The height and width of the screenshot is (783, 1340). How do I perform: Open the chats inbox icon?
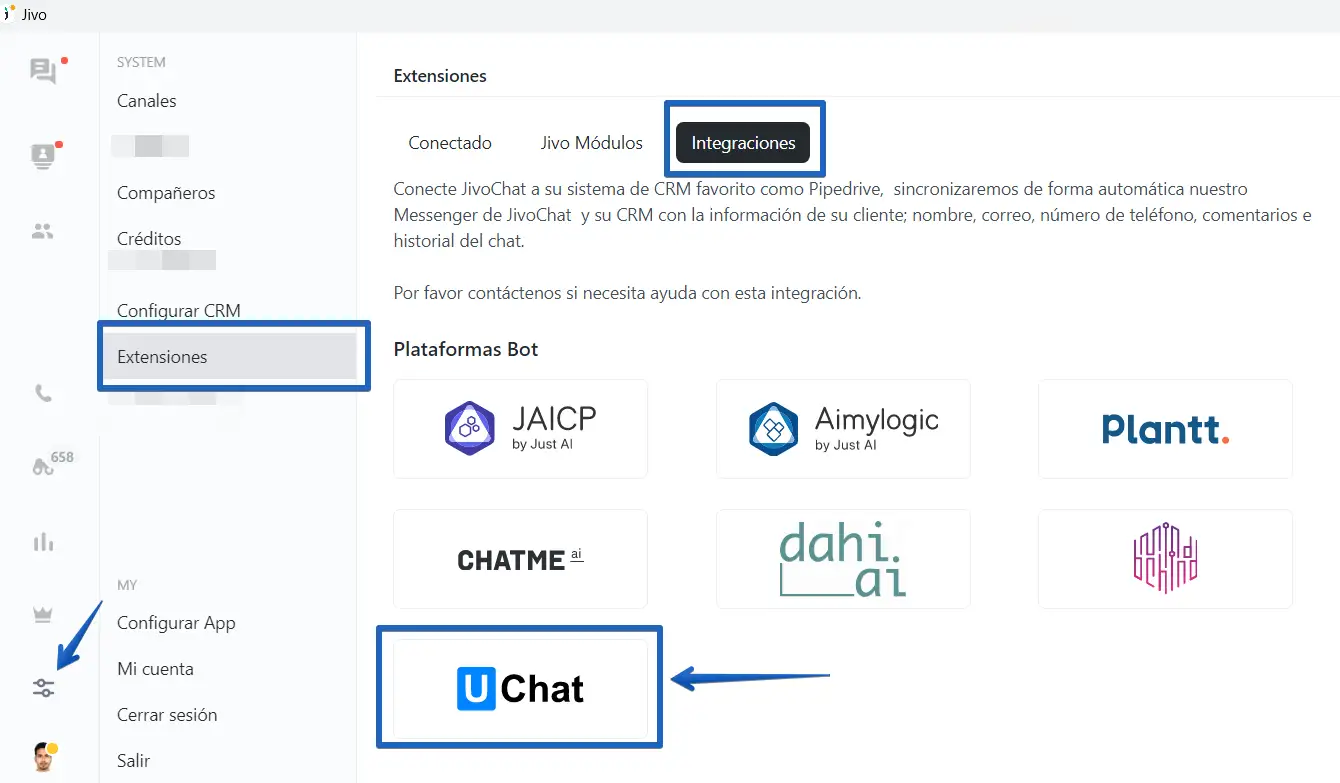point(43,71)
